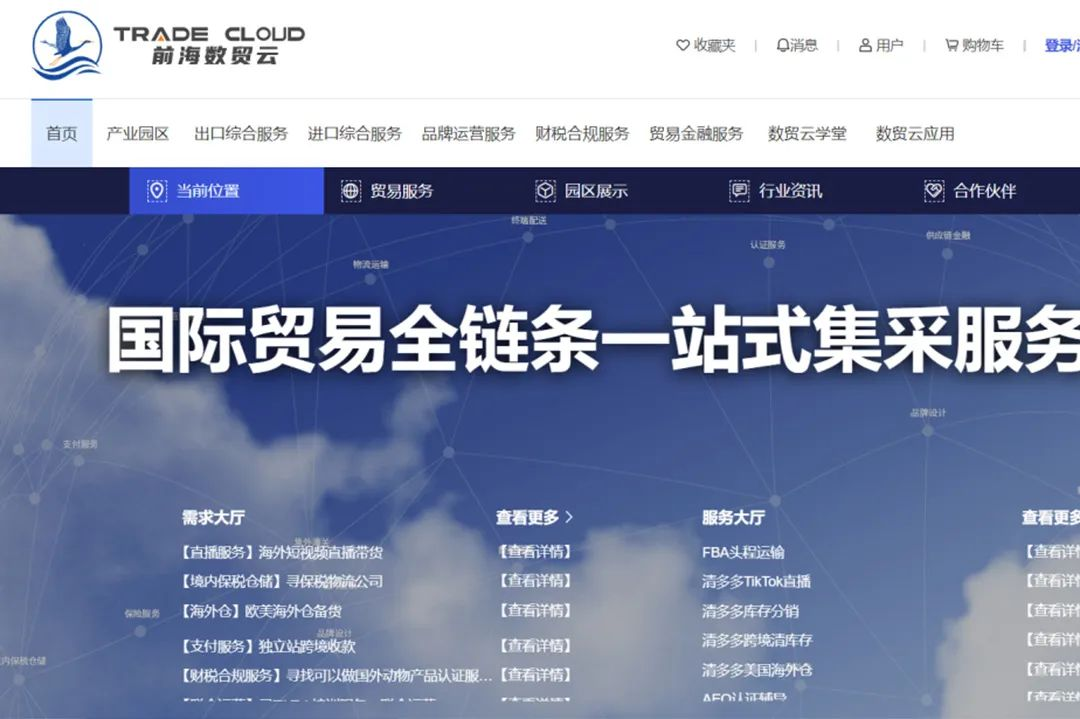Open the 出口综合服务 menu item
Viewport: 1080px width, 719px height.
tap(240, 134)
